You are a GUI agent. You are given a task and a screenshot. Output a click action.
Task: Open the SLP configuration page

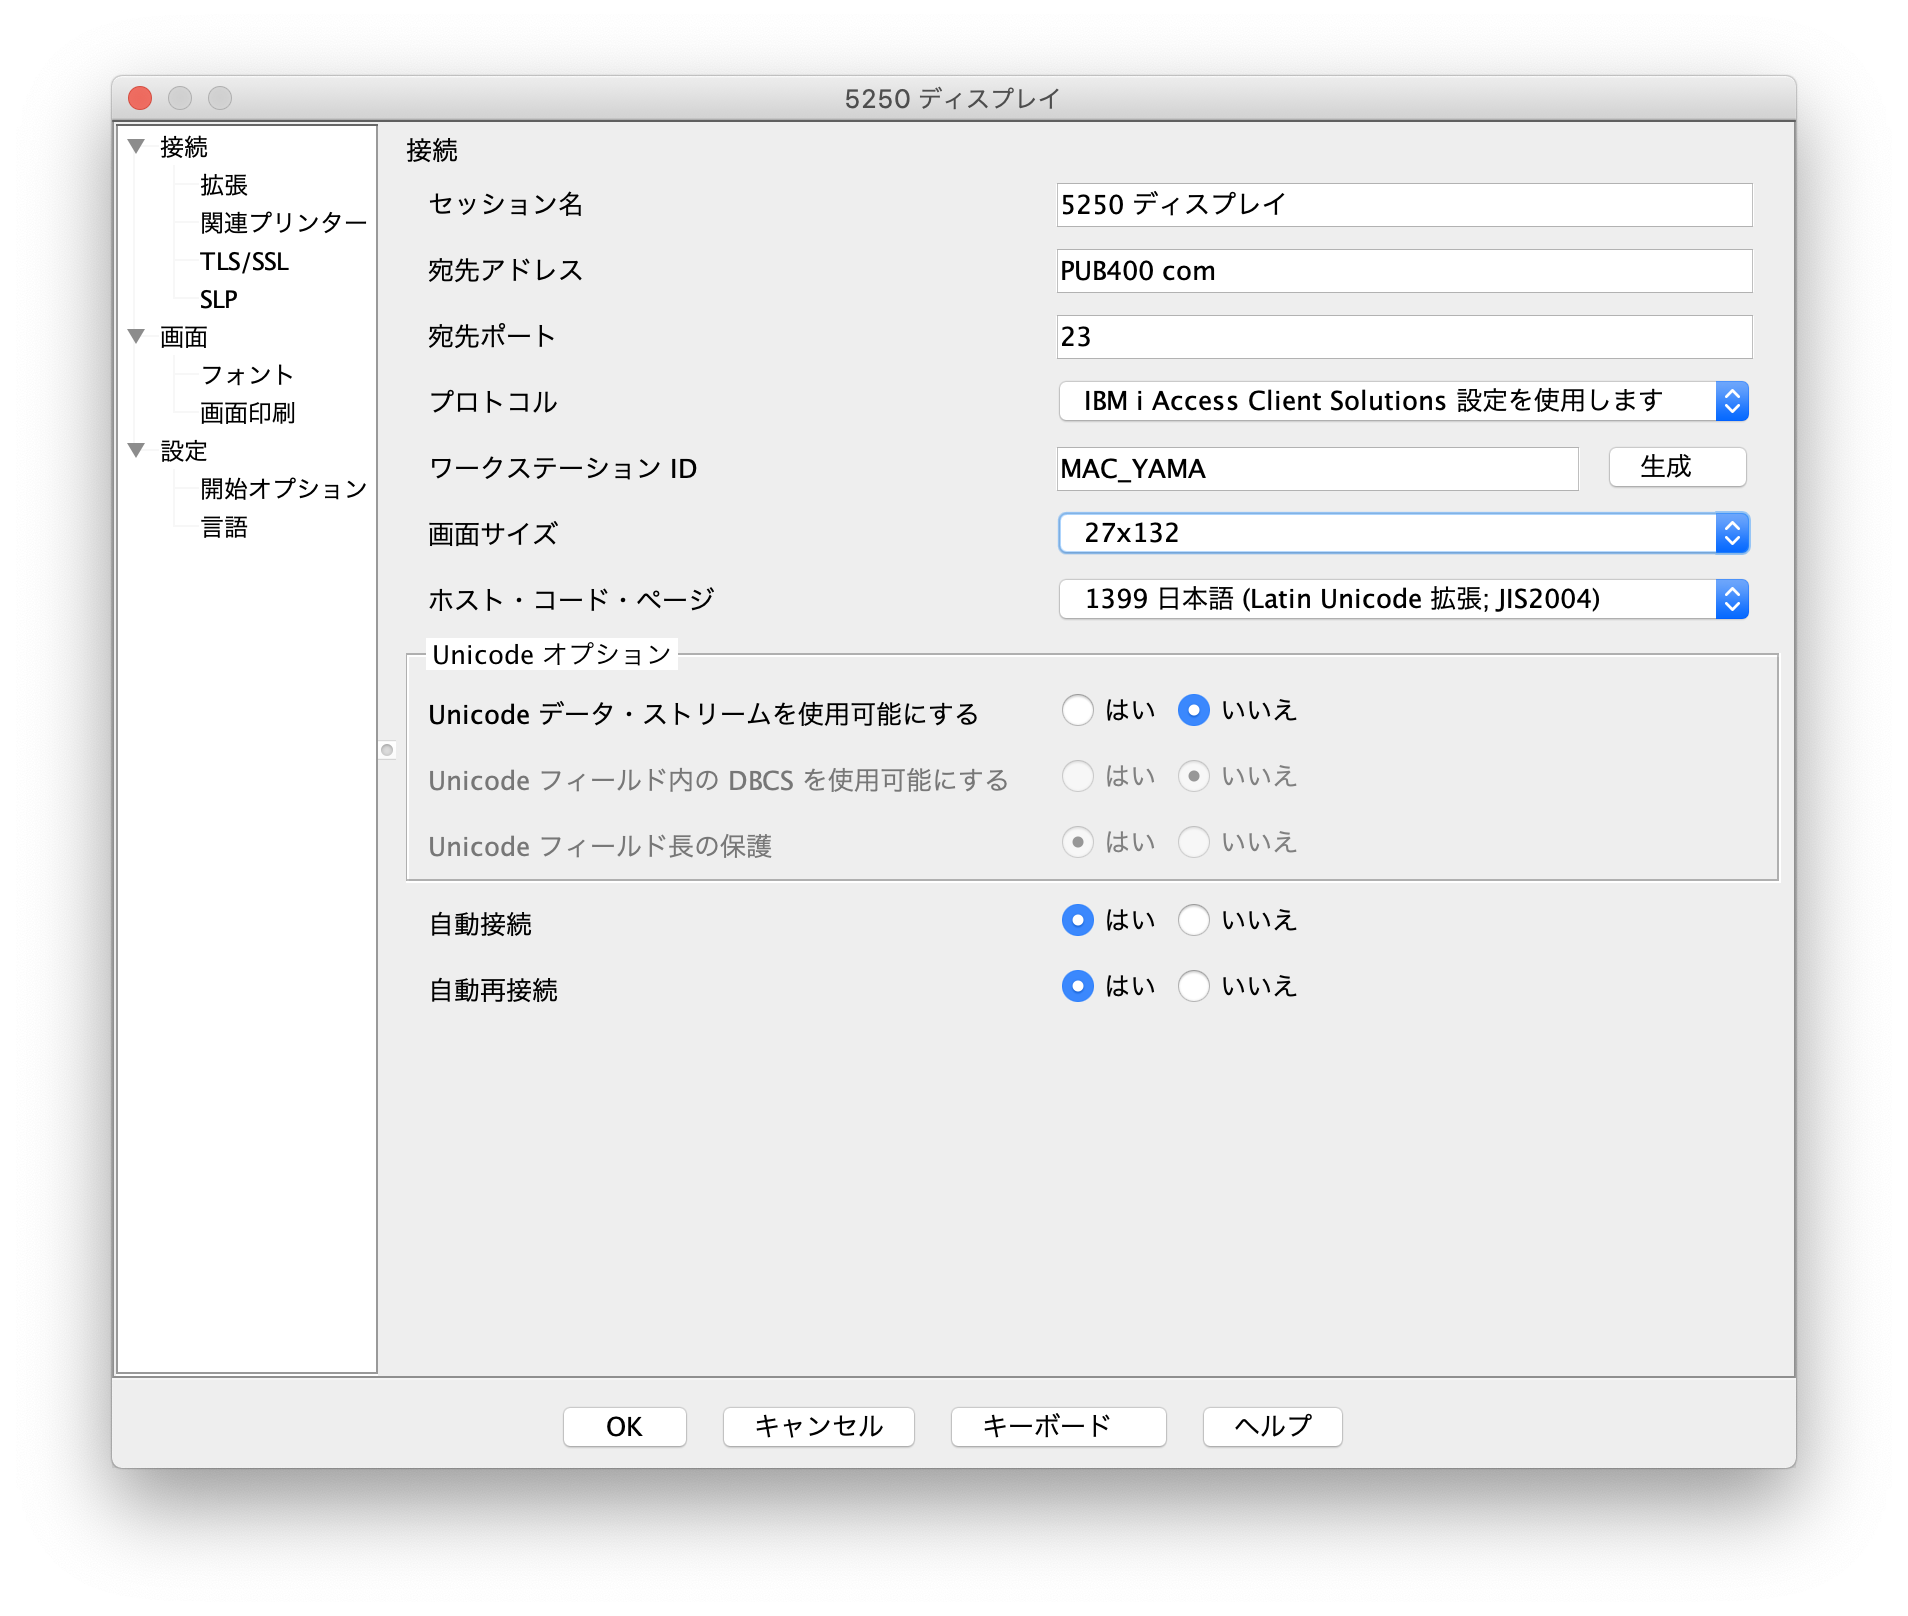(218, 299)
